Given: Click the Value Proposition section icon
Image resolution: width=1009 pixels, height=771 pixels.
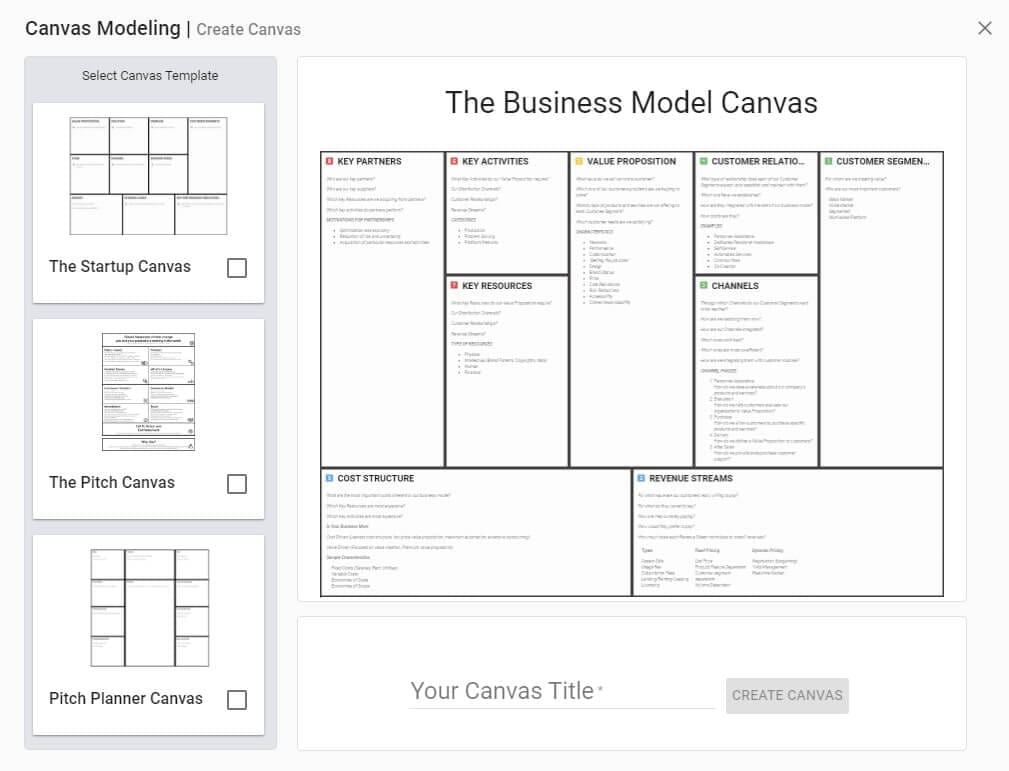Looking at the screenshot, I should tap(578, 161).
